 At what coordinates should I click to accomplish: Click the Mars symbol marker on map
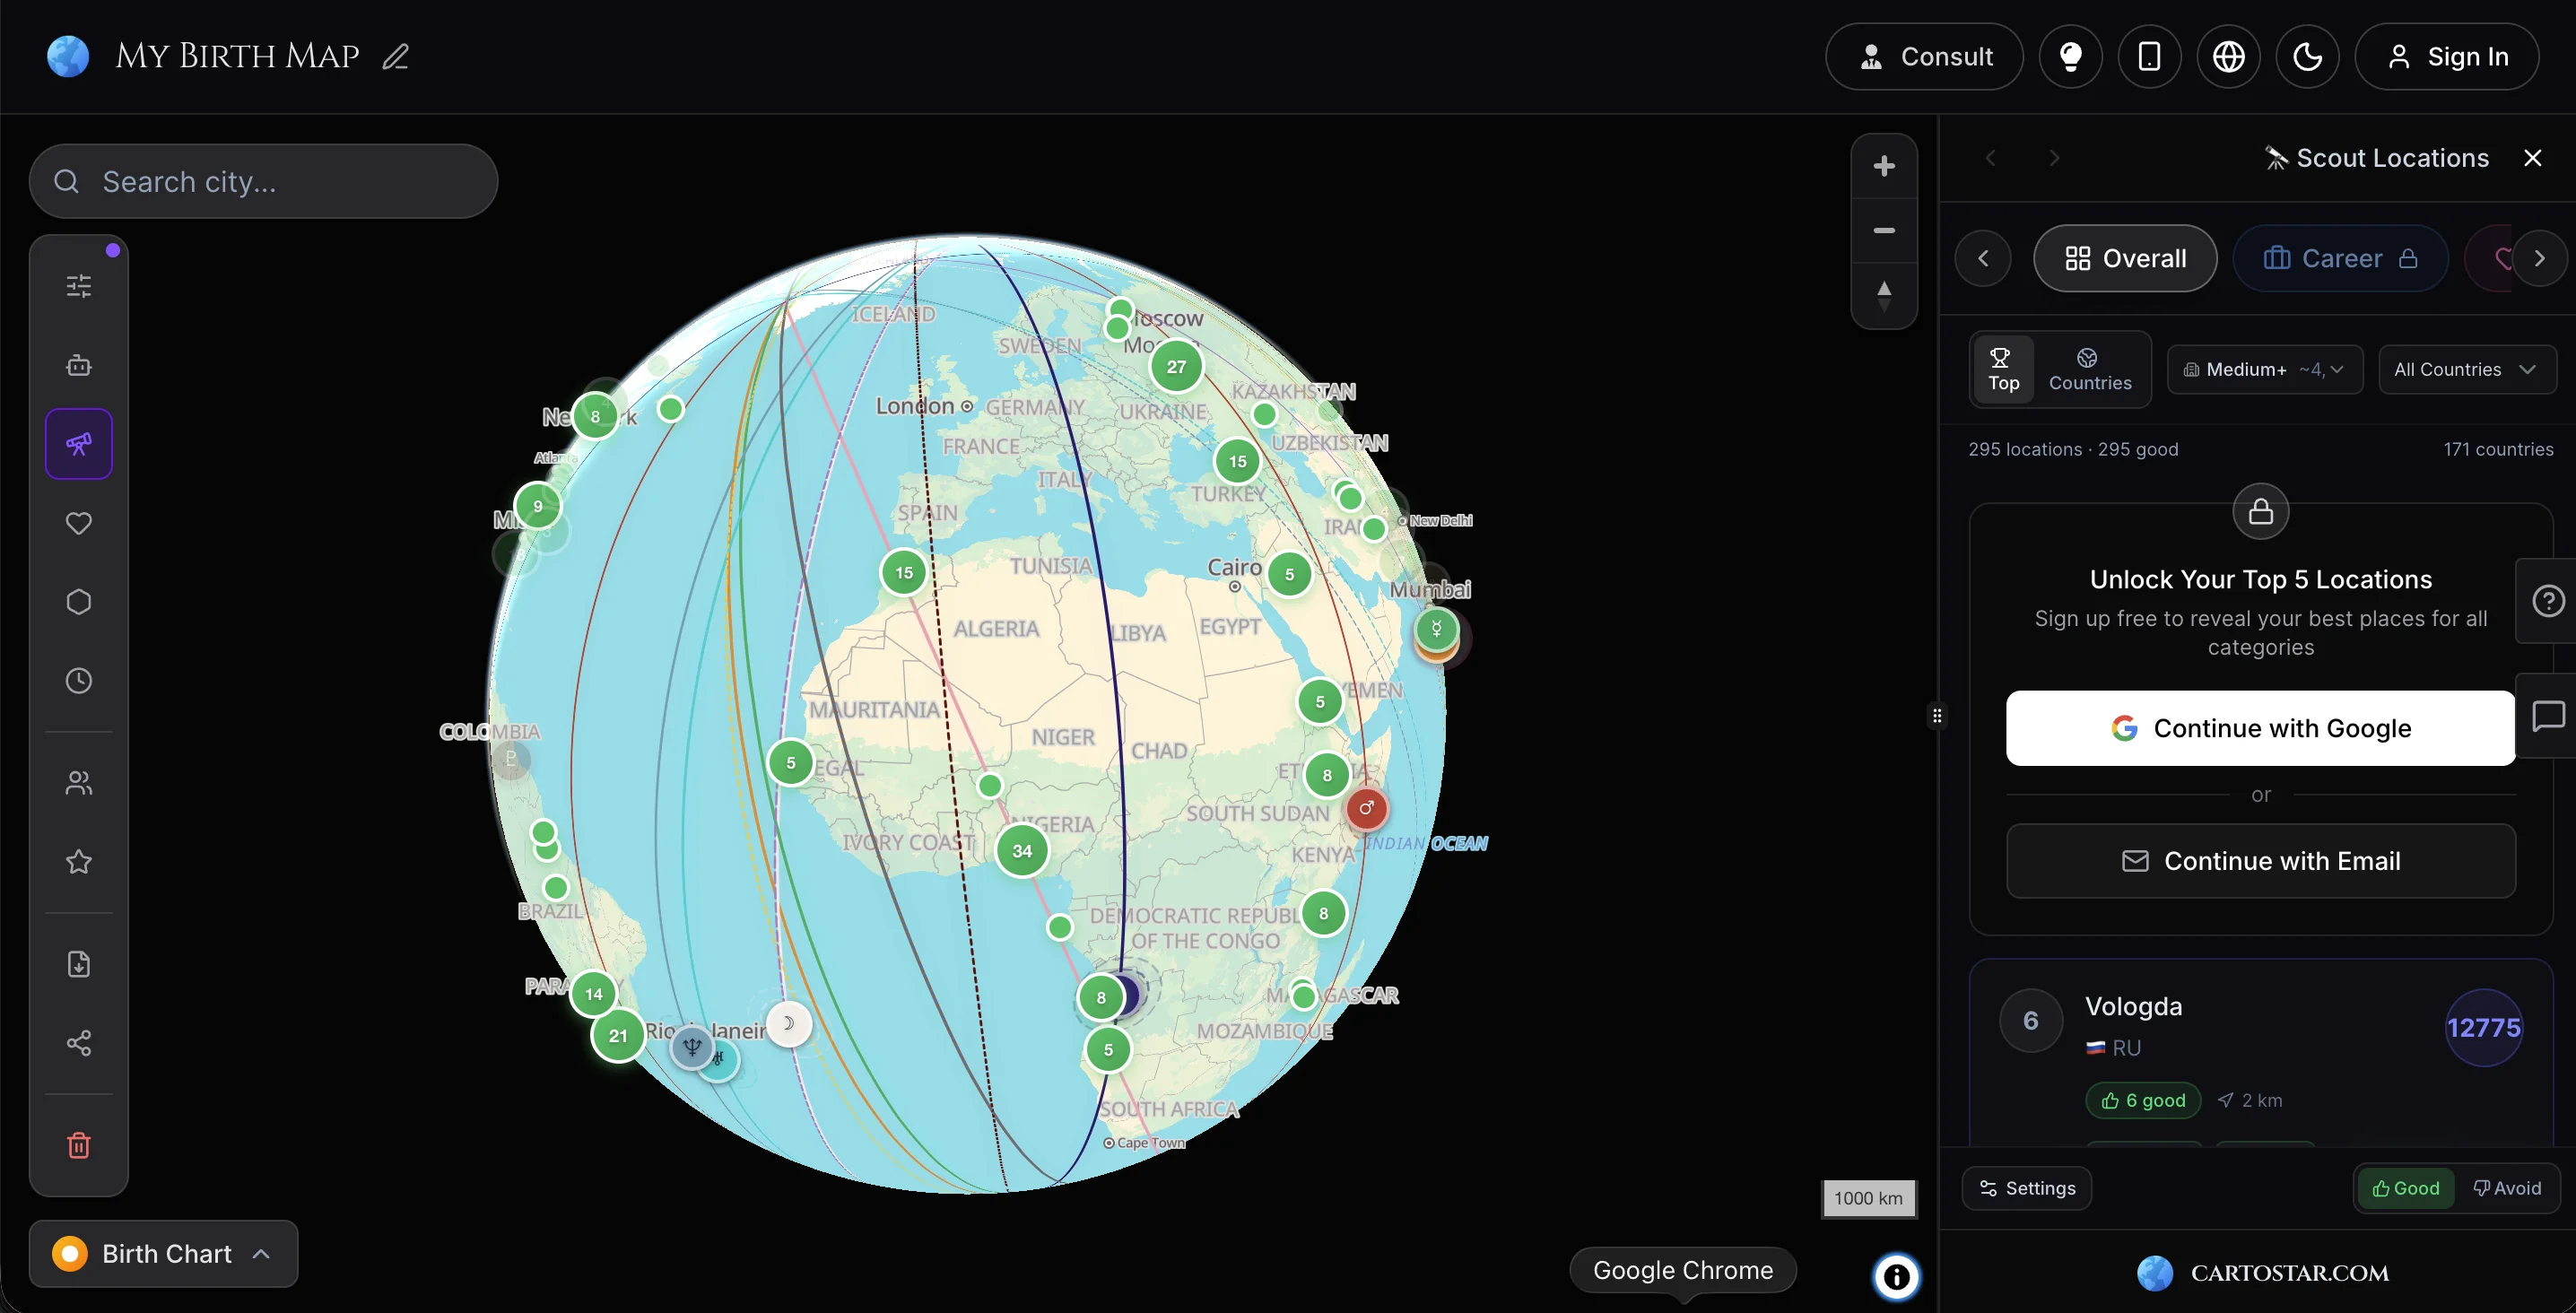pos(1366,808)
